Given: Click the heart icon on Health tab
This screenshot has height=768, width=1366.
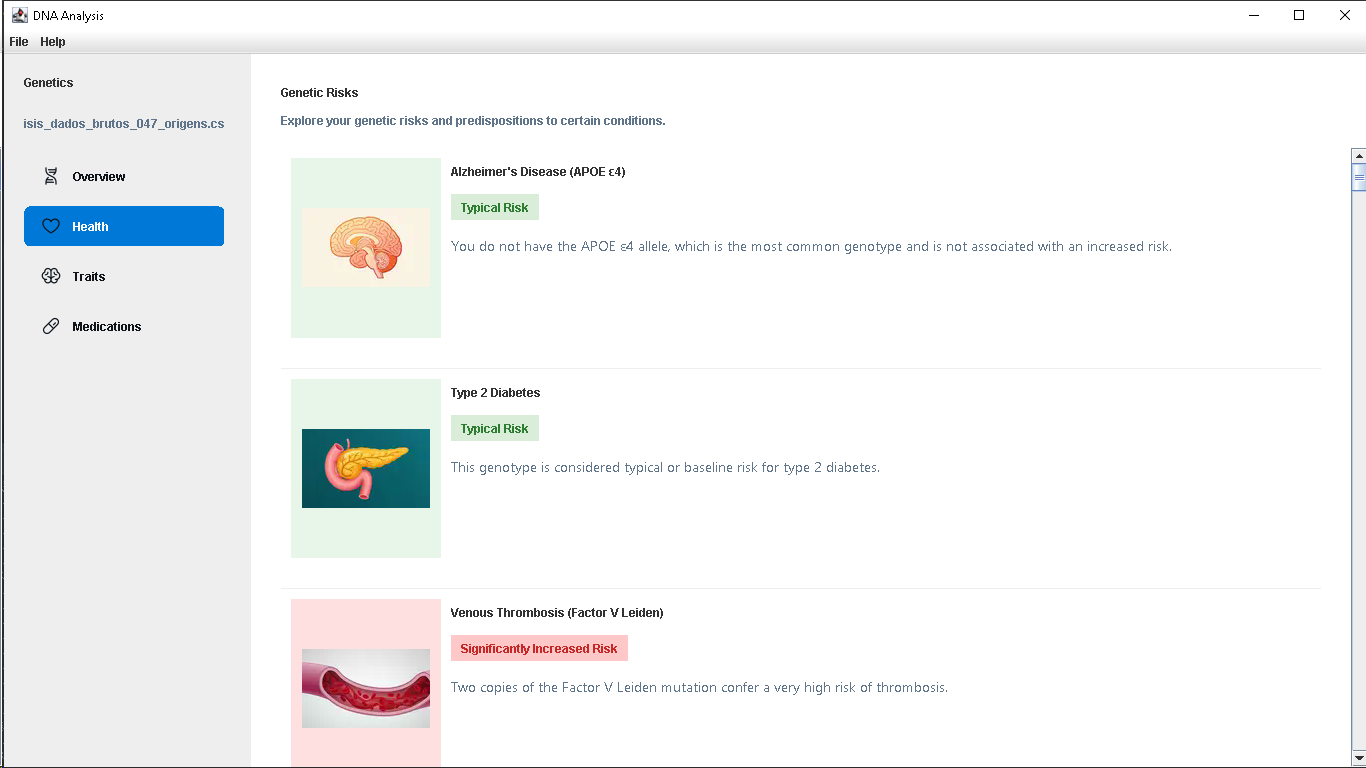Looking at the screenshot, I should (x=50, y=226).
